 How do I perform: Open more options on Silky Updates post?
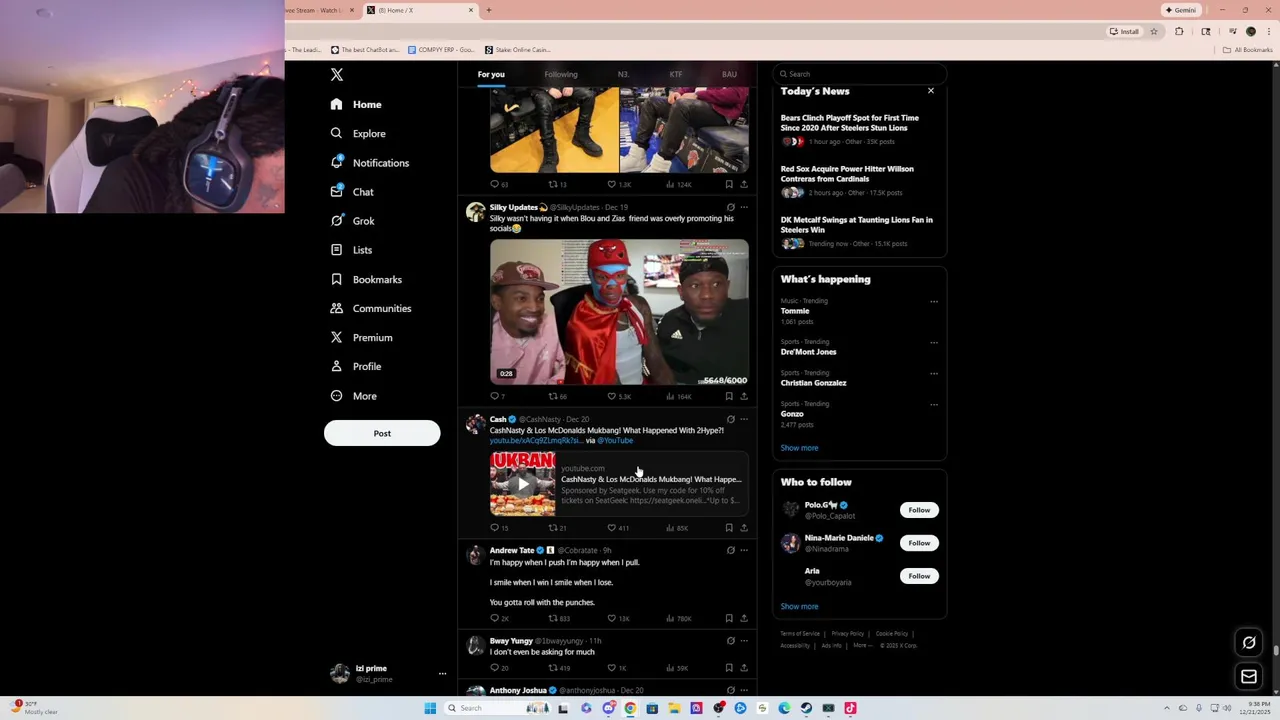(x=743, y=207)
